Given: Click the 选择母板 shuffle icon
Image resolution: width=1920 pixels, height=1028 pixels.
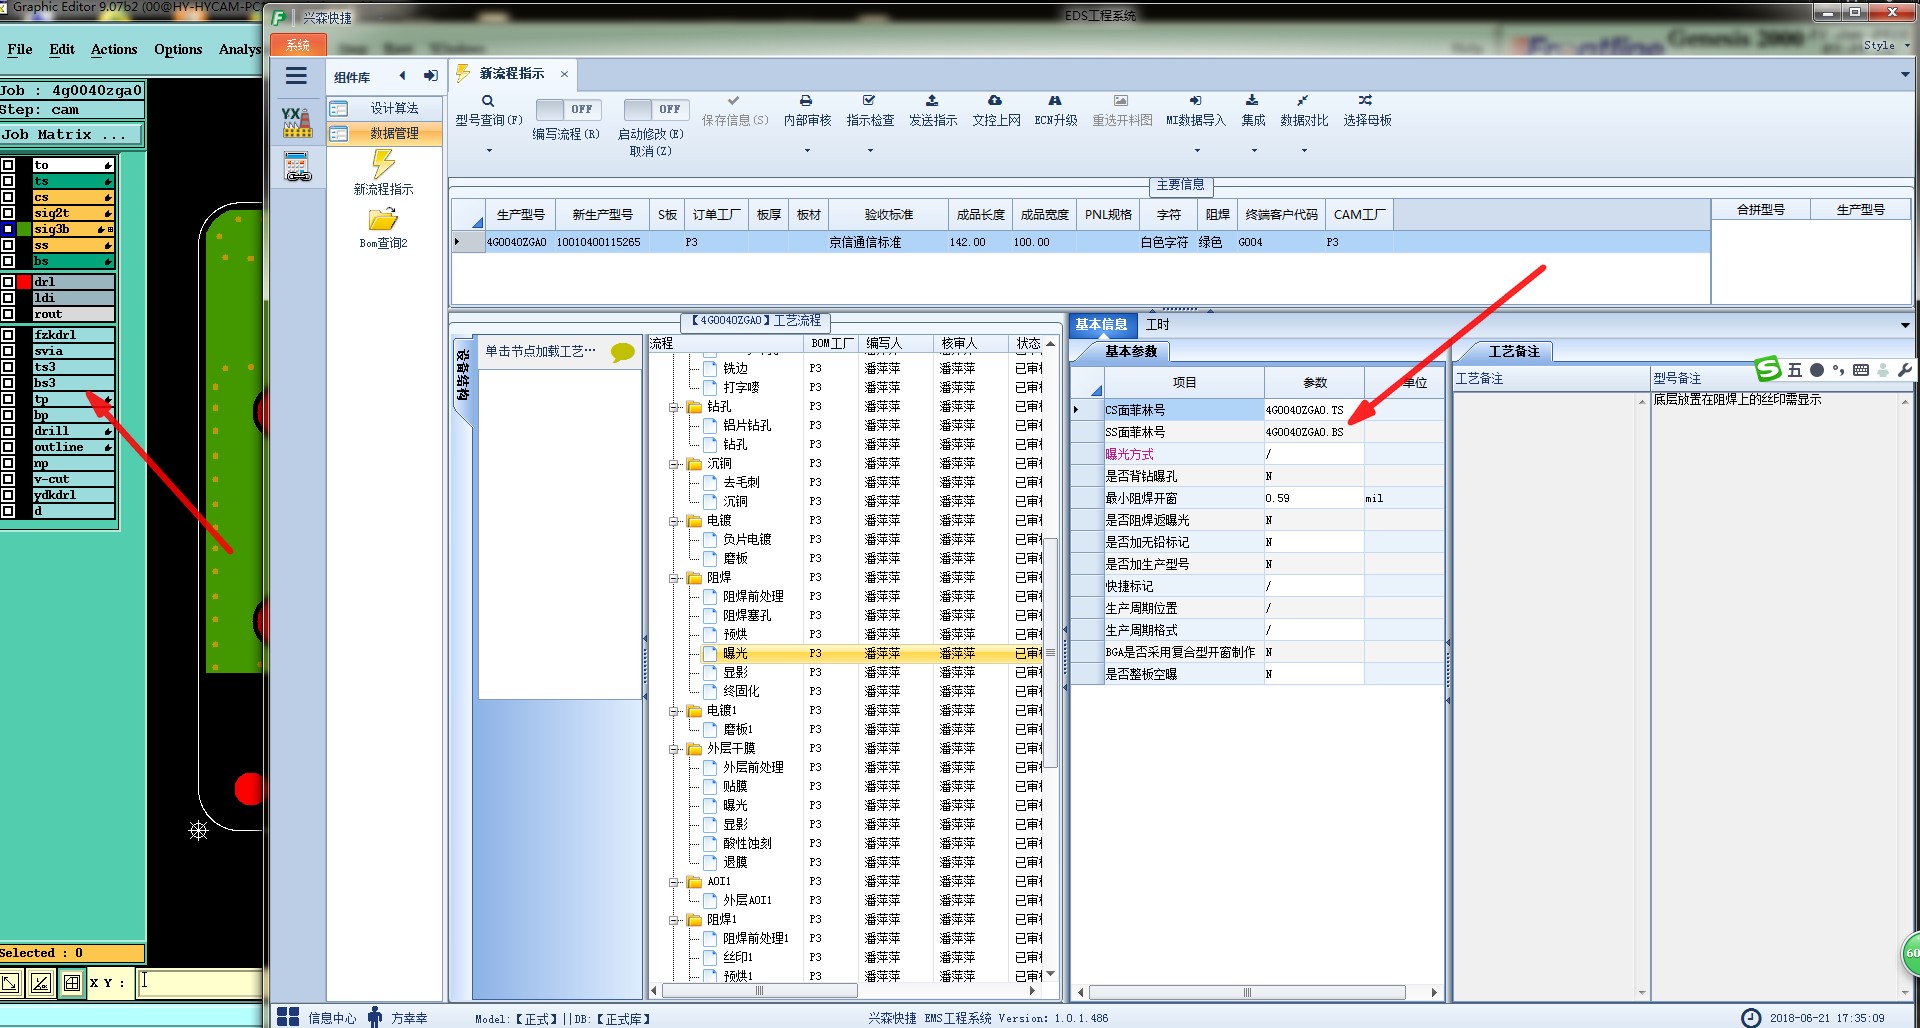Looking at the screenshot, I should 1365,101.
